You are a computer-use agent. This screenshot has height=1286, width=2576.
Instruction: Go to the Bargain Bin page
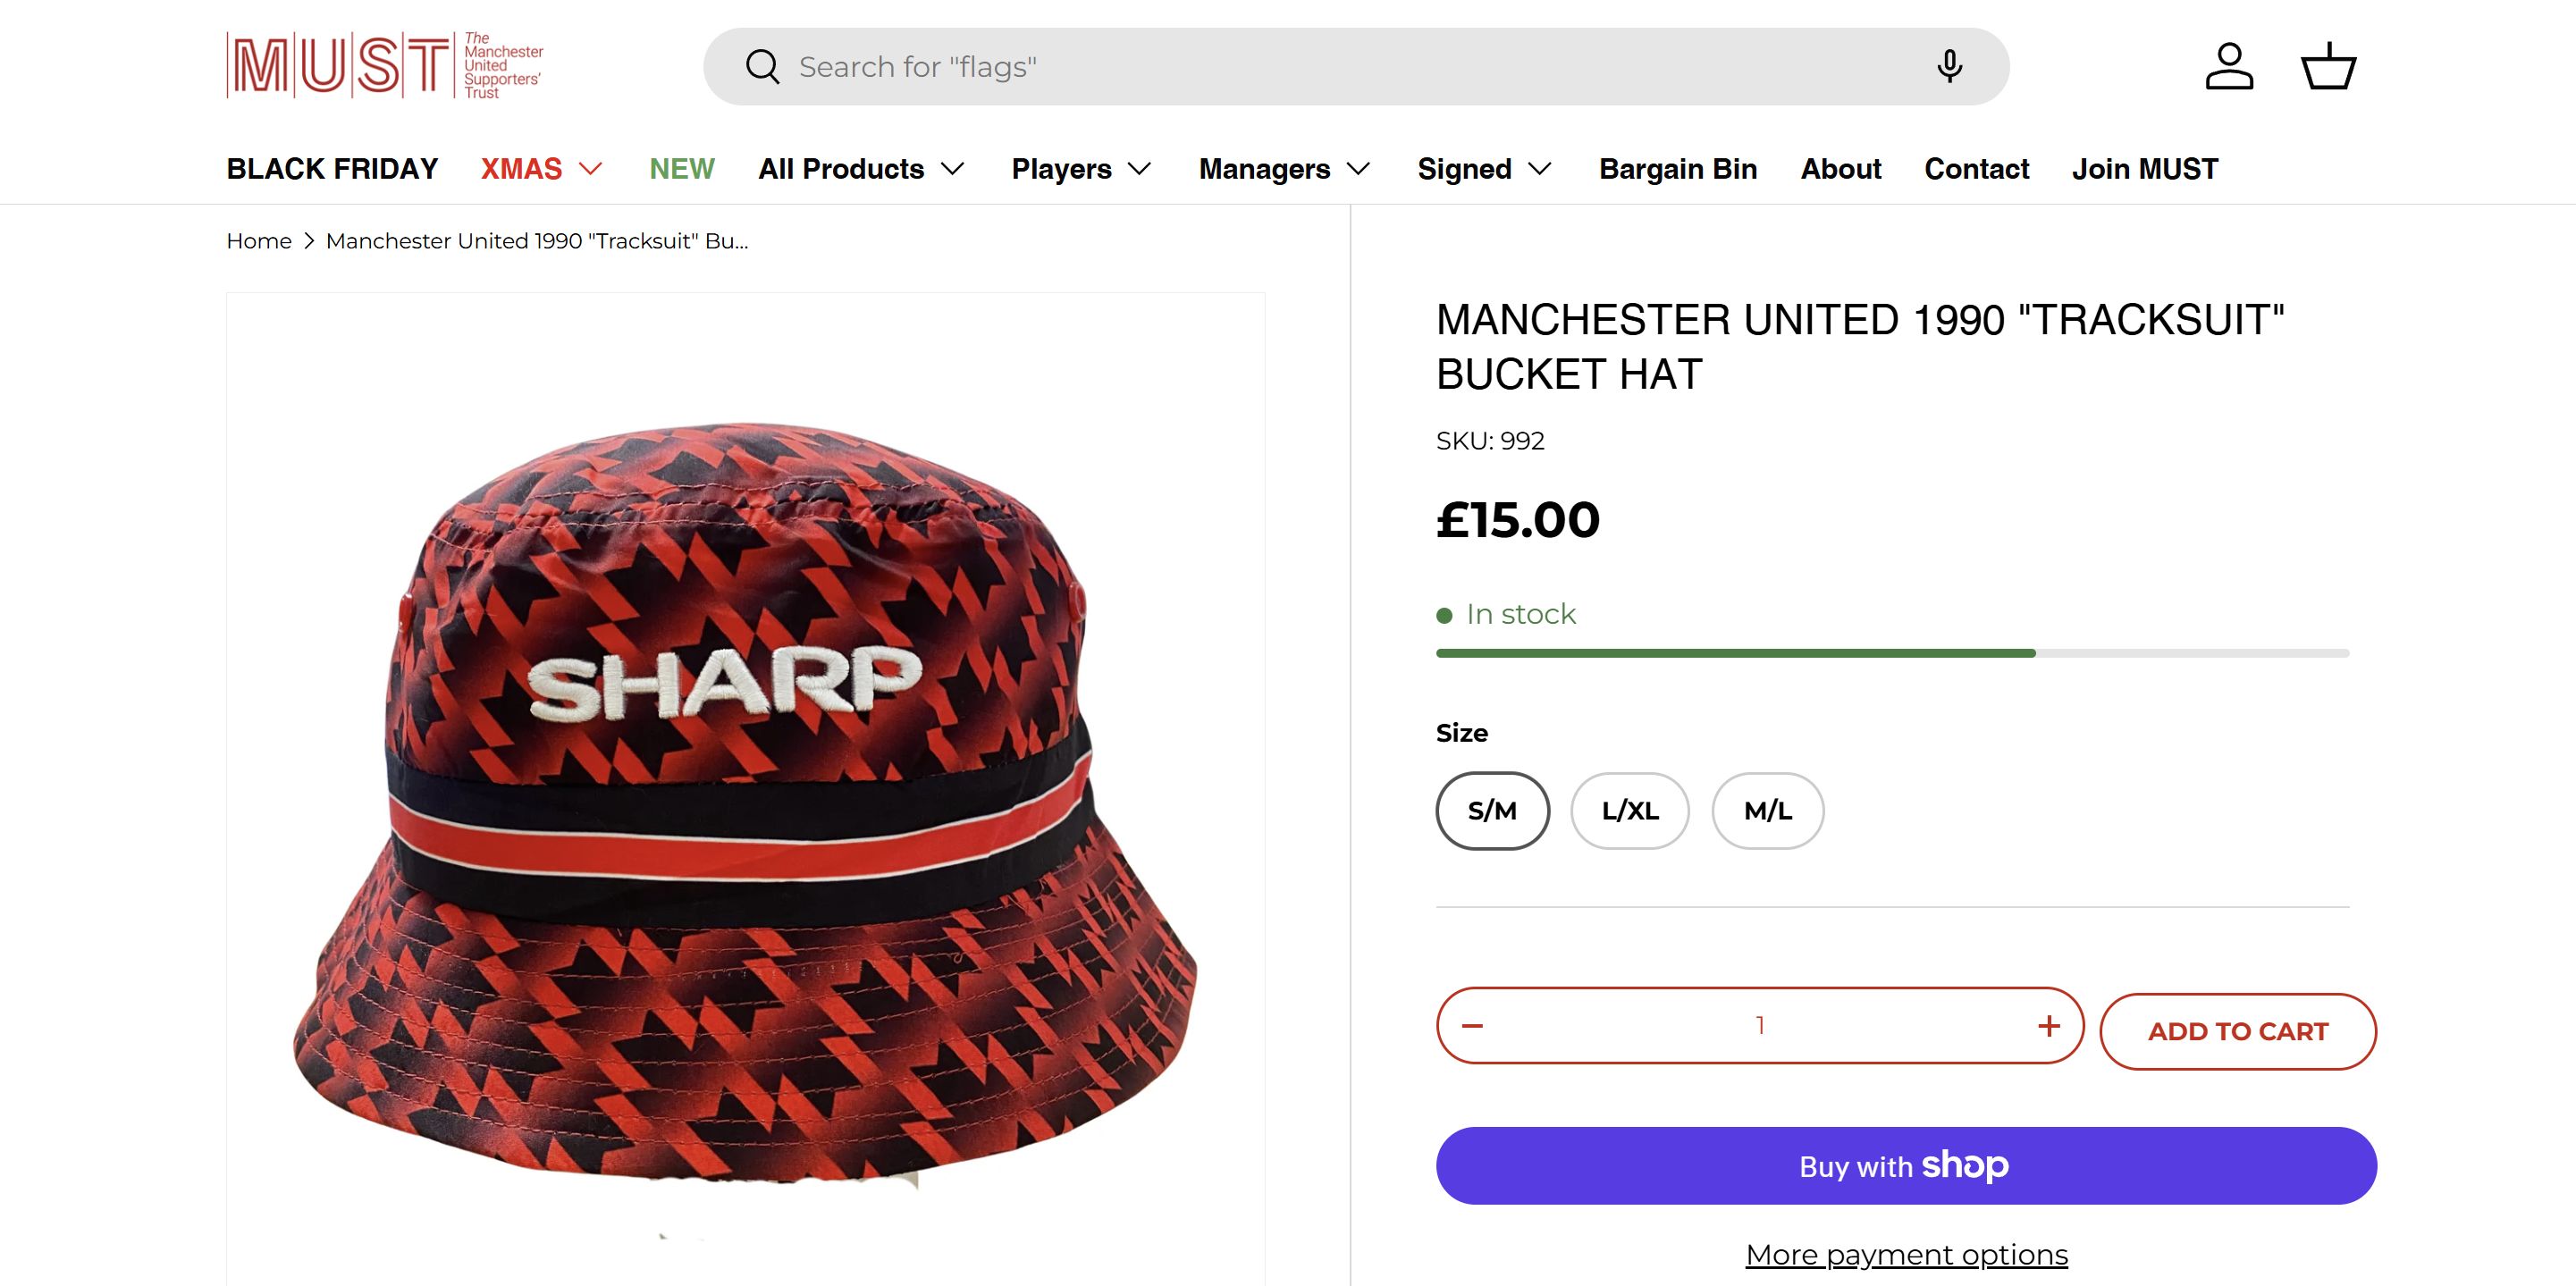click(x=1677, y=169)
